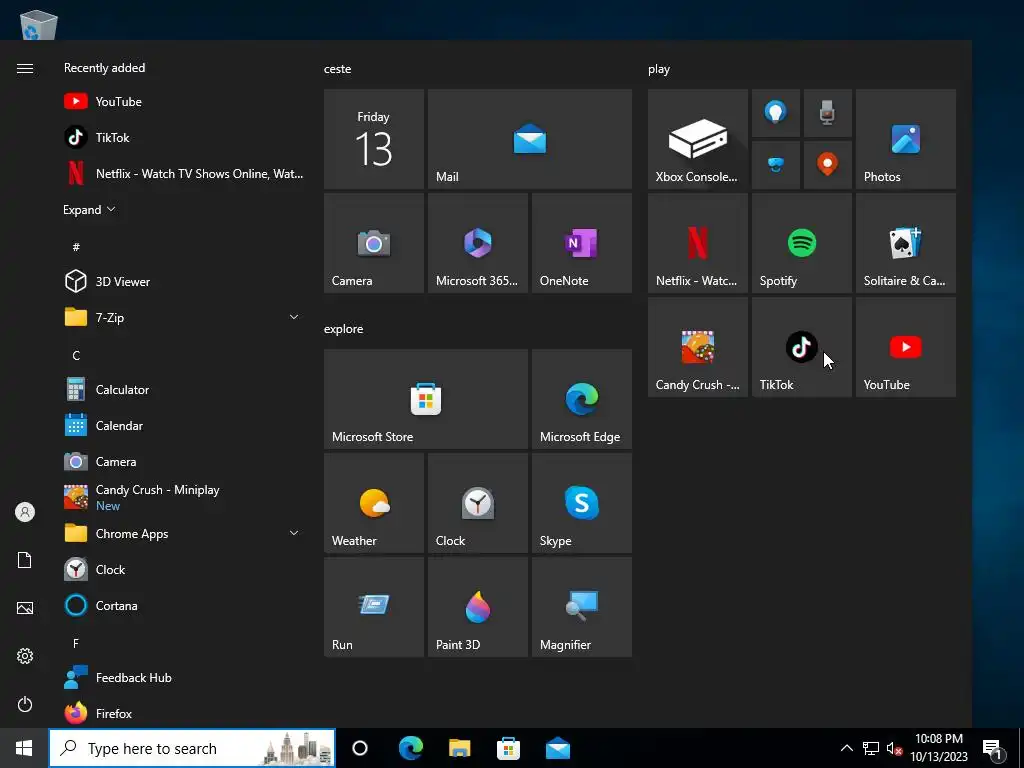
Task: Open the Microsoft Store tile
Action: pyautogui.click(x=426, y=399)
